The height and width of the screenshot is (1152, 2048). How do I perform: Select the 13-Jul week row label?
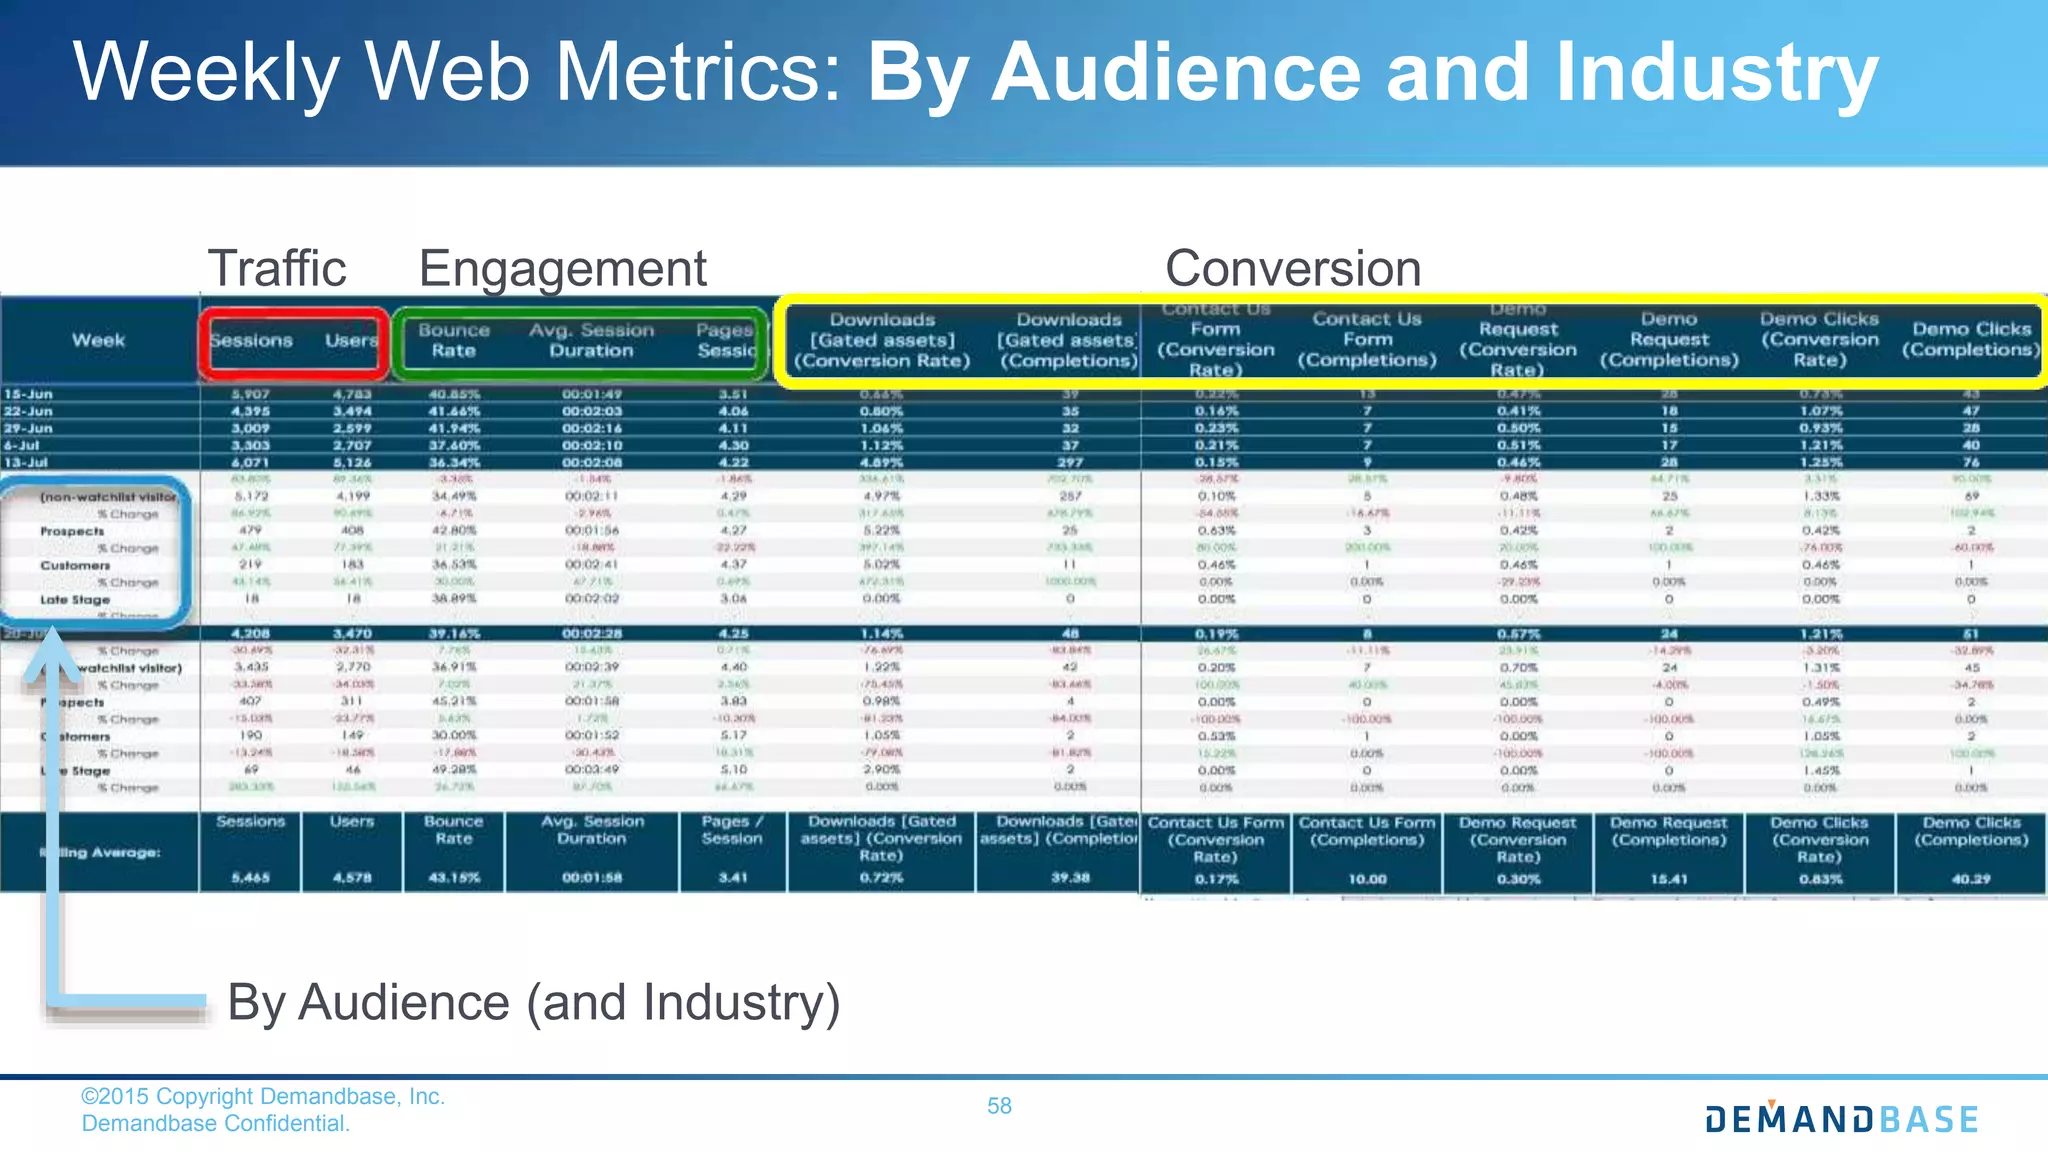(x=26, y=462)
